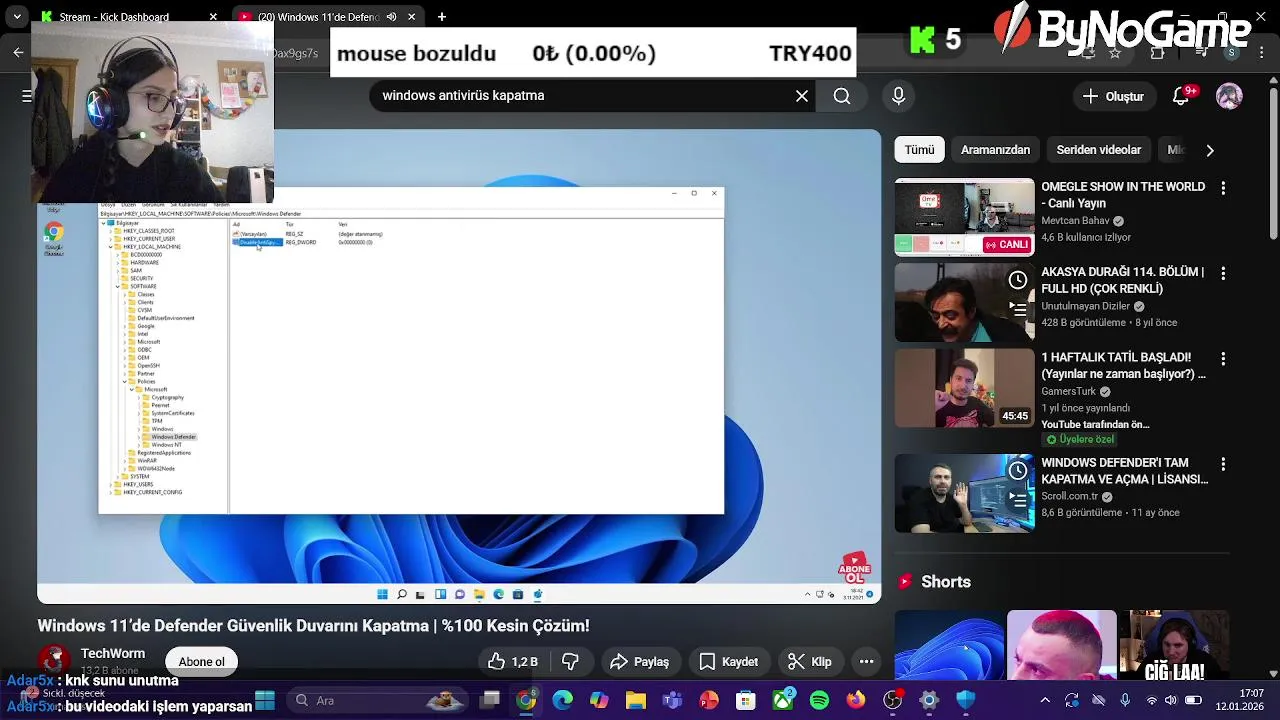Click the Klip scissors button

(810, 662)
